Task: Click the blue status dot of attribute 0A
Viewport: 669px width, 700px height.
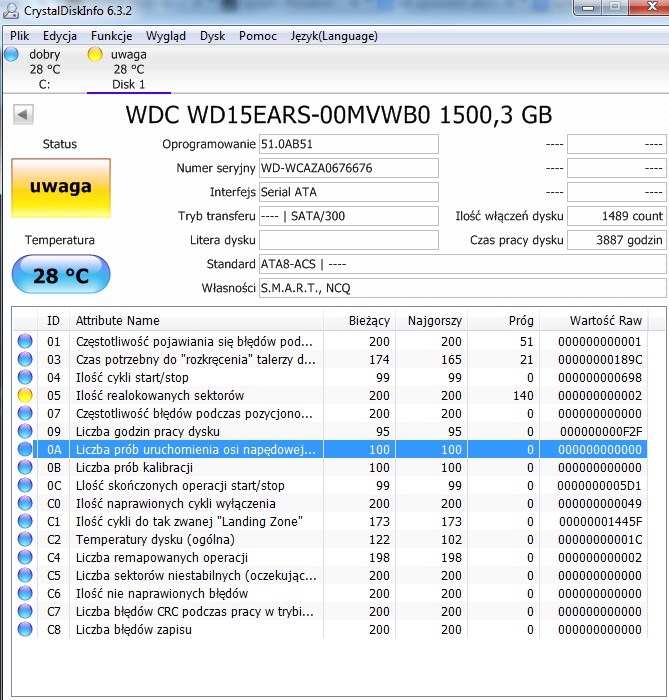Action: tap(25, 449)
